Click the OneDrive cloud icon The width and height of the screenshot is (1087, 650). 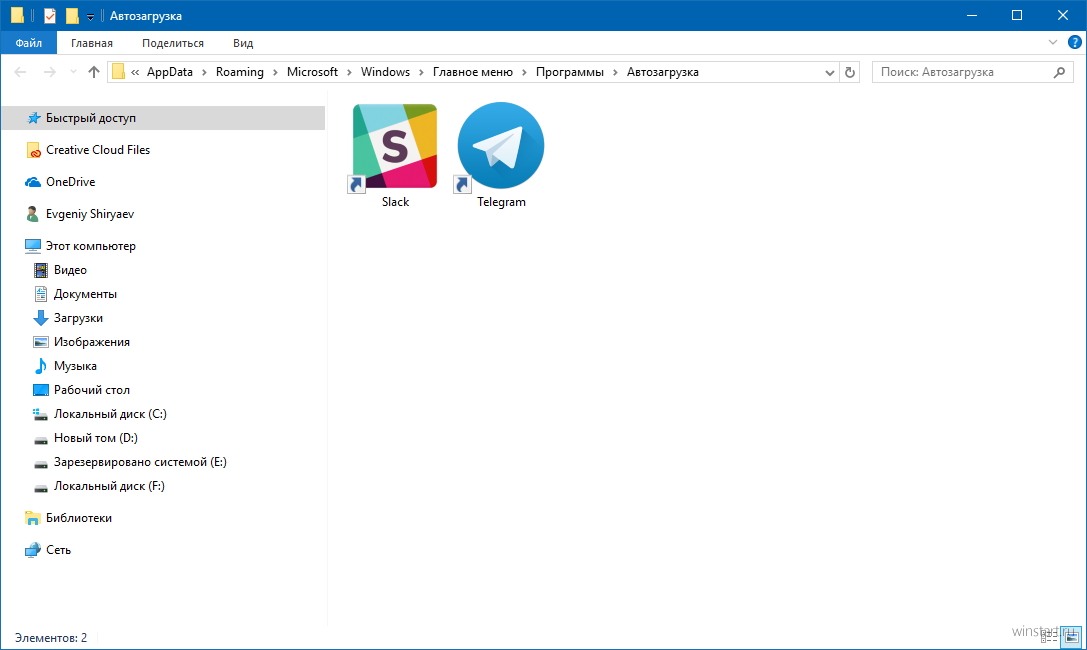[x=33, y=182]
